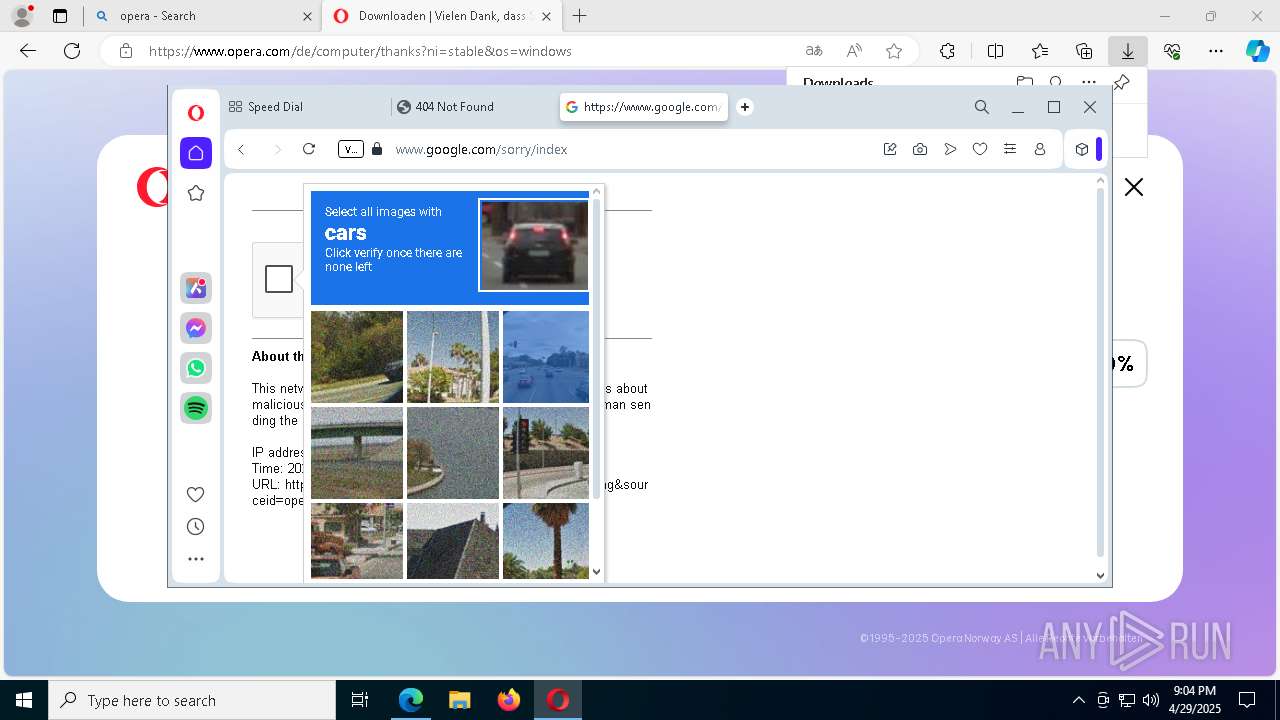Switch to 'opera - Search' Edge tab

click(203, 16)
